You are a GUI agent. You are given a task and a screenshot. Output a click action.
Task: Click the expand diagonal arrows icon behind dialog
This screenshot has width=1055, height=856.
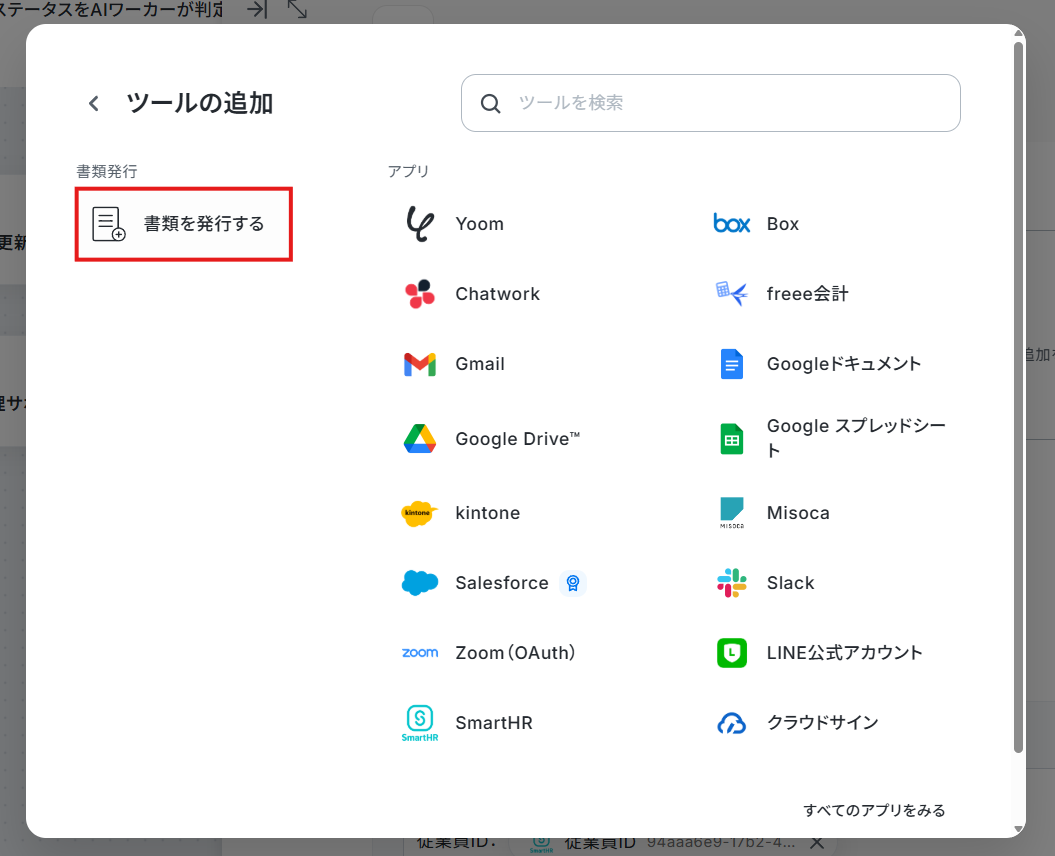coord(297,9)
